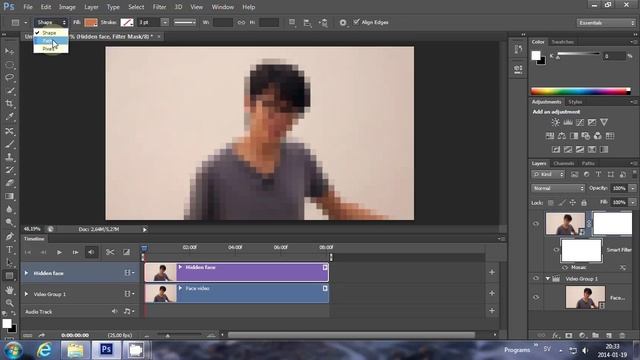
Task: Open the Windows Start menu
Action: pos(13,350)
